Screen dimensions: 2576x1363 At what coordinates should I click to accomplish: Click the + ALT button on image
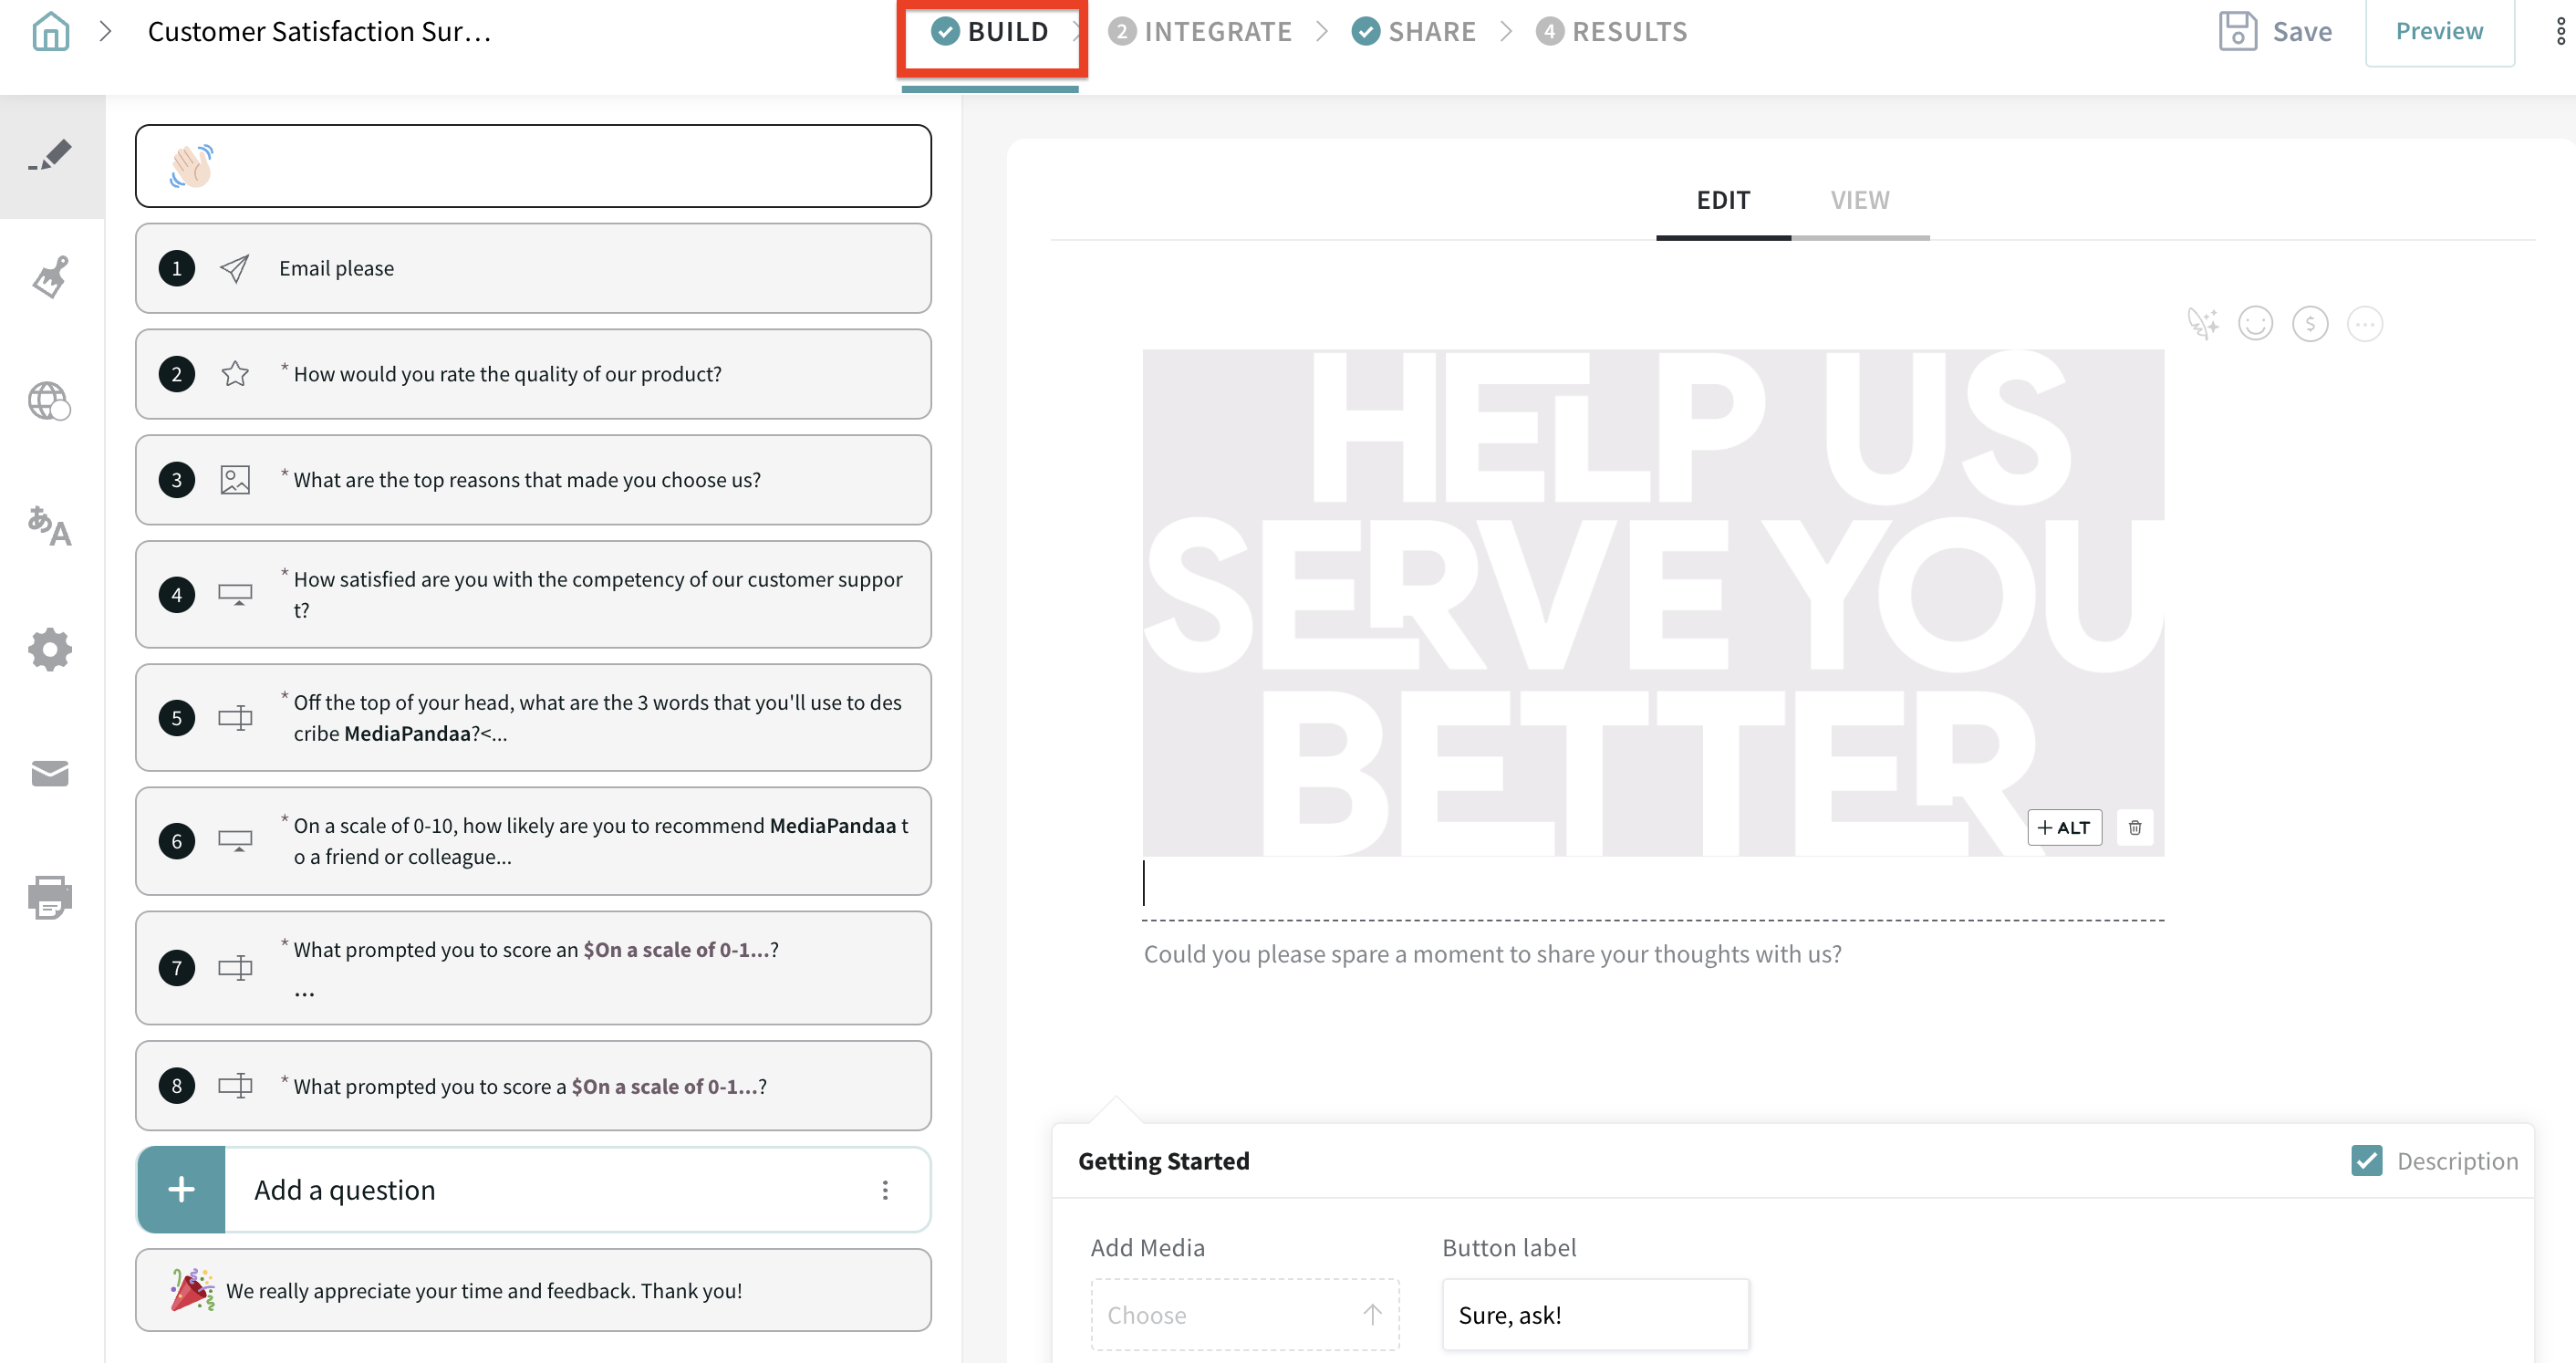pyautogui.click(x=2064, y=828)
